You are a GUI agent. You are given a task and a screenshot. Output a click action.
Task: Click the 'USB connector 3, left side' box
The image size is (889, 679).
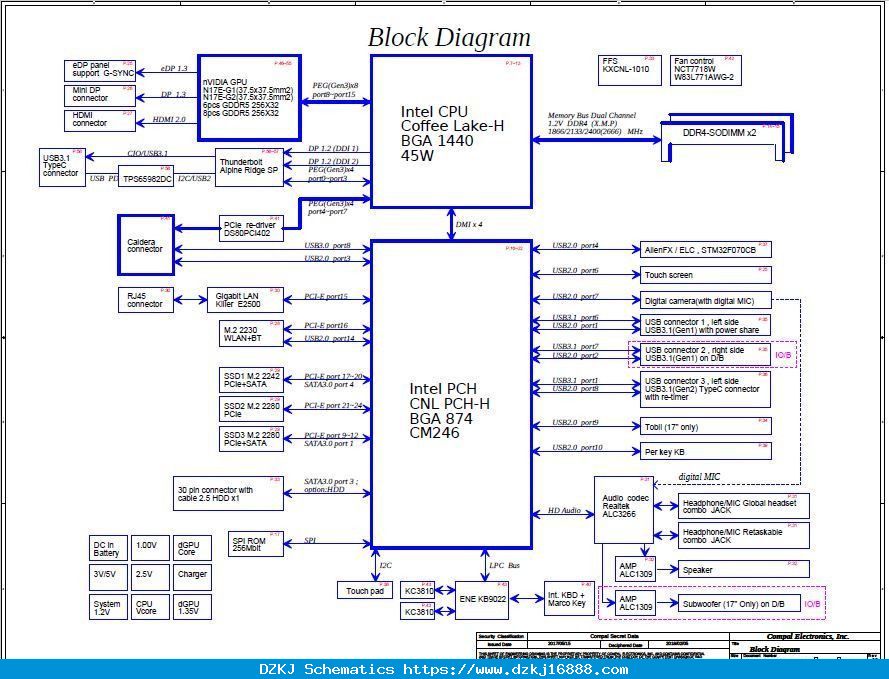[x=705, y=389]
